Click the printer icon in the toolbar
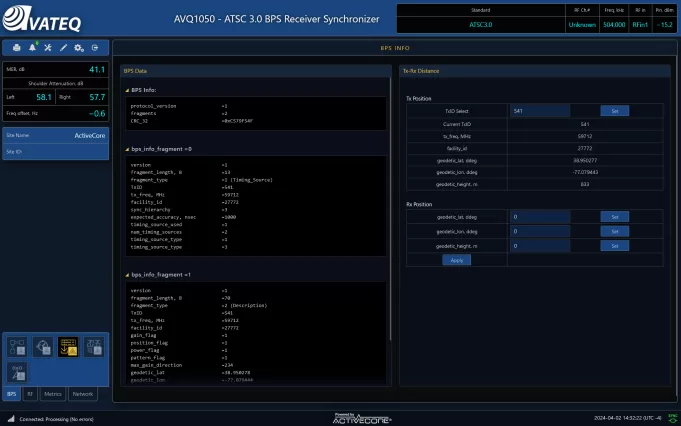Image resolution: width=681 pixels, height=426 pixels. pos(17,48)
